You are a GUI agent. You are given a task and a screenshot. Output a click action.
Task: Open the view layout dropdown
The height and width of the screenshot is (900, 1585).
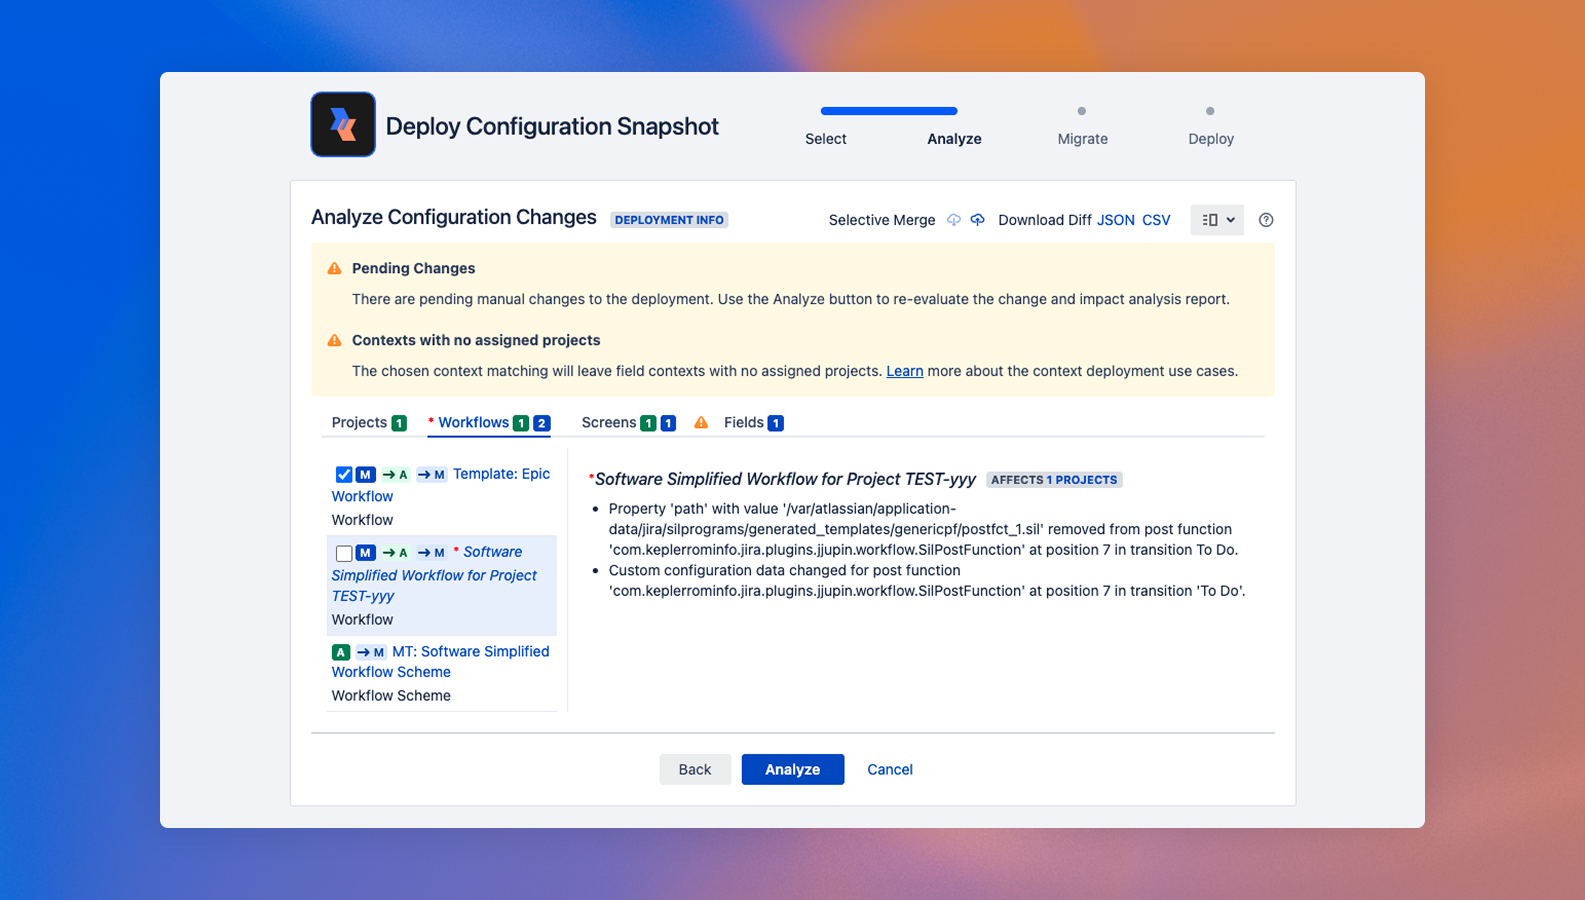[1217, 220]
